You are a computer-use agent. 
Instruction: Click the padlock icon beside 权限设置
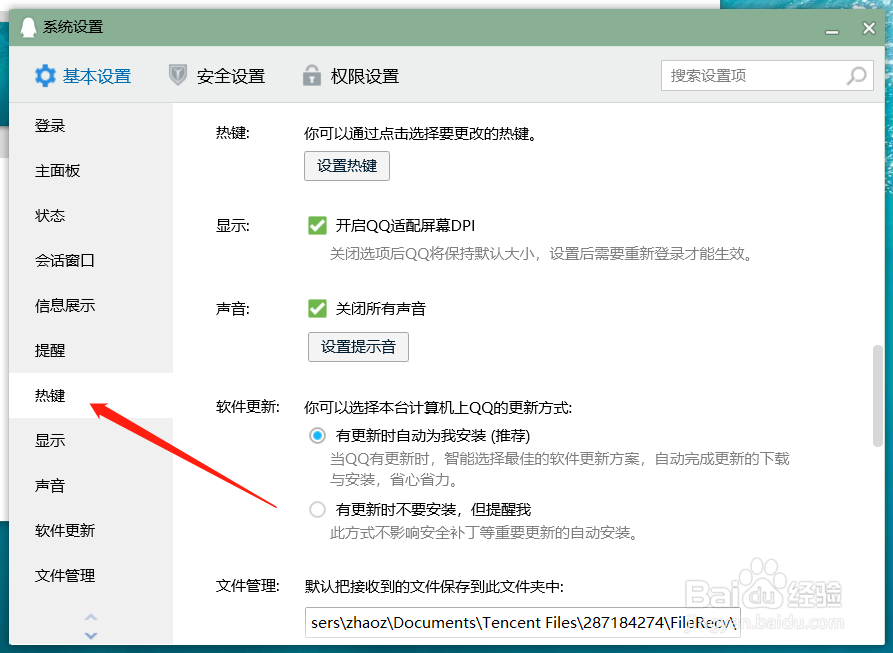(312, 75)
